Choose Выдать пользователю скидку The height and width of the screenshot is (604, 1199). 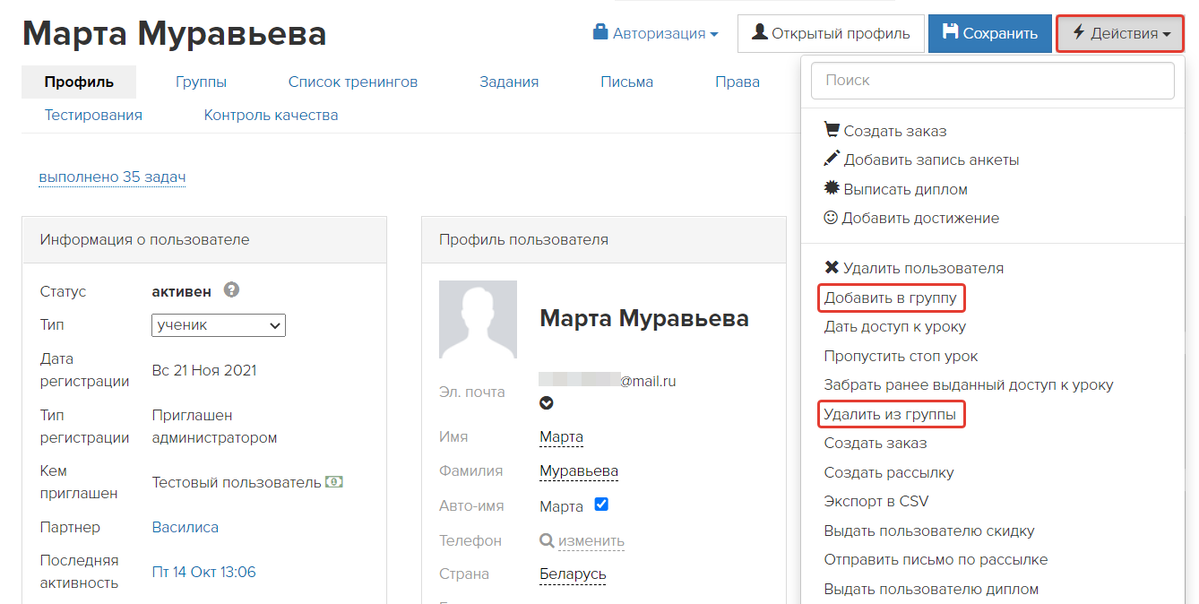929,531
